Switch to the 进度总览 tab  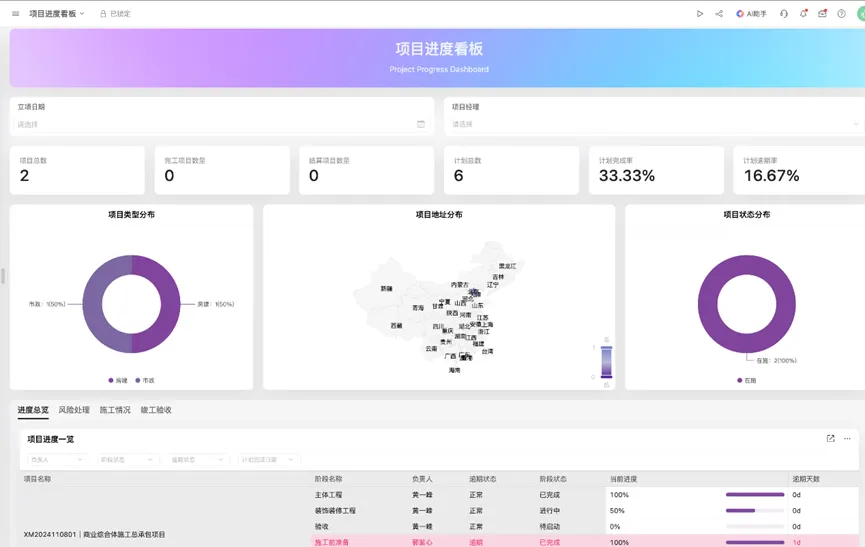click(x=33, y=410)
